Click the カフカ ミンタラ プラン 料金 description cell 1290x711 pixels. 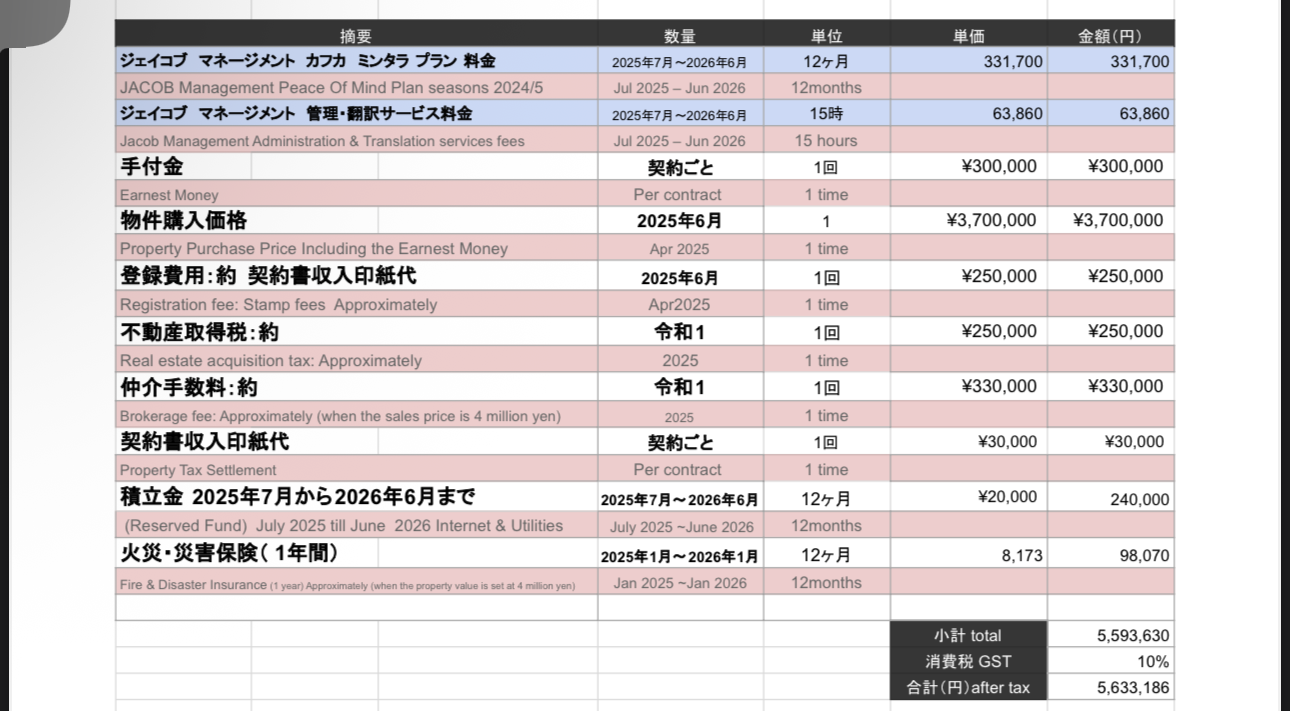point(356,61)
